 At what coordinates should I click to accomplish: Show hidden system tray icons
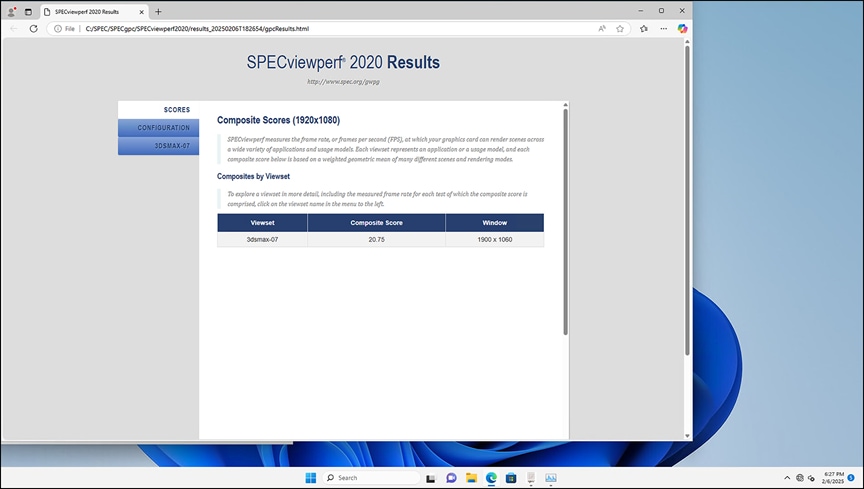click(787, 478)
